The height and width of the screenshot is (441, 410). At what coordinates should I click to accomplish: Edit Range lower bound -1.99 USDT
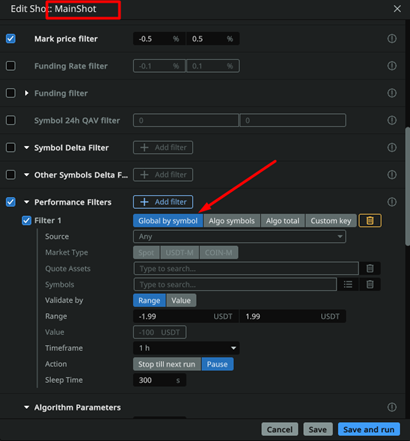[x=186, y=316]
